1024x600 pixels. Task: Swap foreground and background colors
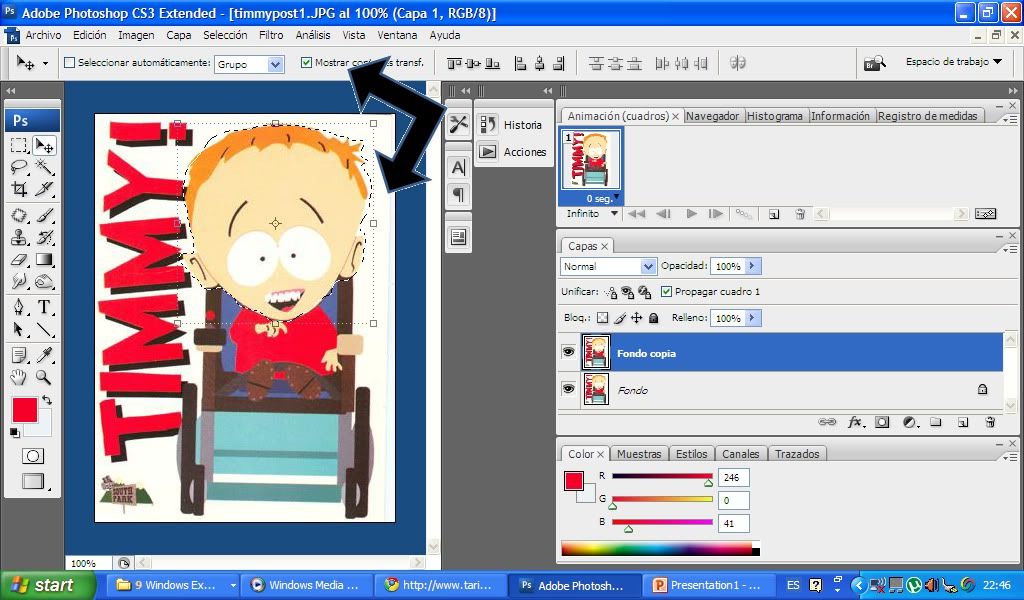coord(47,400)
